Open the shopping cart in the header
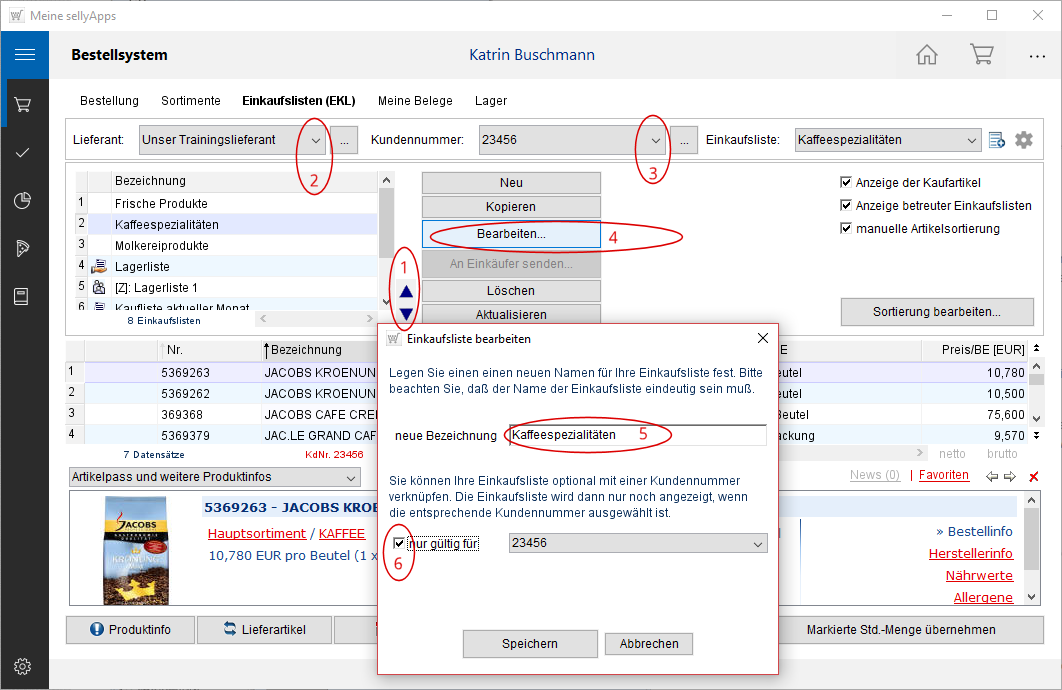Viewport: 1062px width, 690px height. pyautogui.click(x=981, y=55)
